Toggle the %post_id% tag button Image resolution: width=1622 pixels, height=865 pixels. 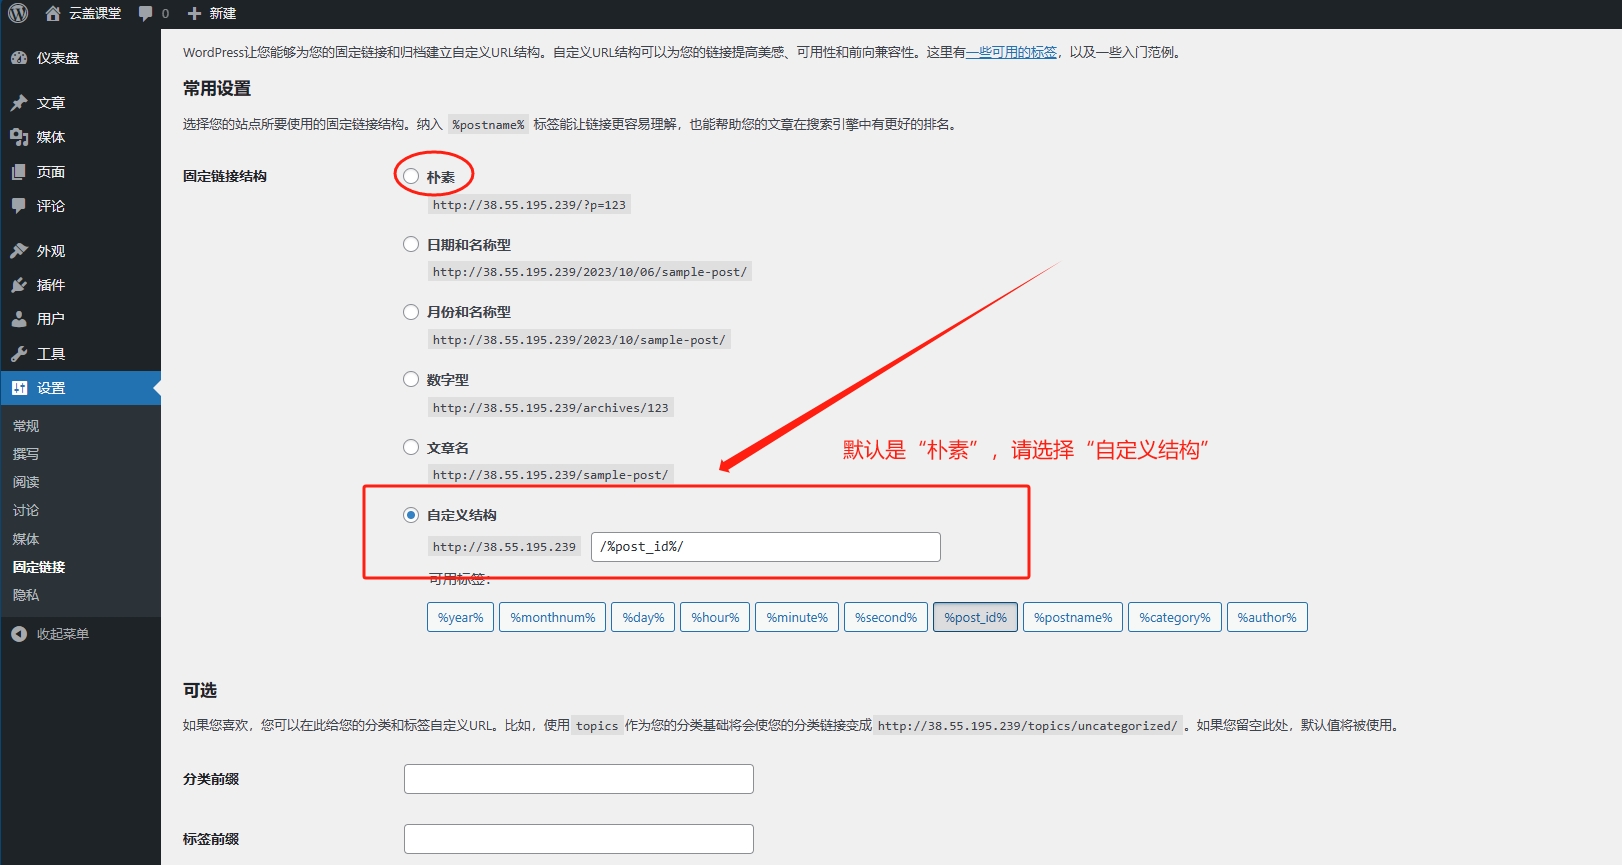tap(976, 617)
